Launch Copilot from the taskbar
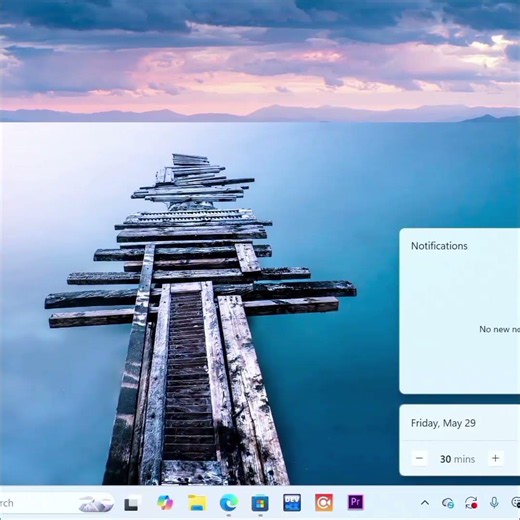The width and height of the screenshot is (520, 520). pyautogui.click(x=165, y=503)
